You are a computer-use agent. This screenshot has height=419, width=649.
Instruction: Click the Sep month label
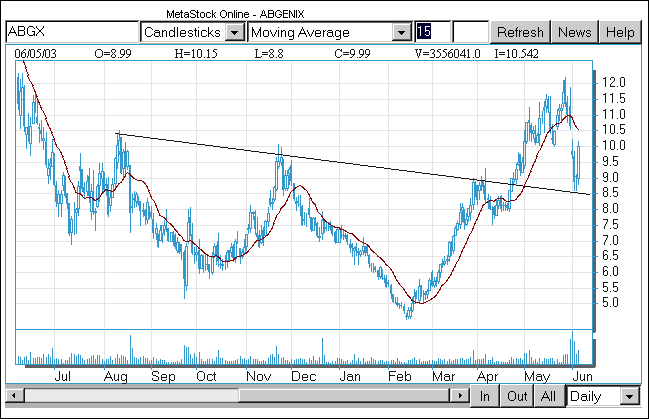tap(163, 376)
